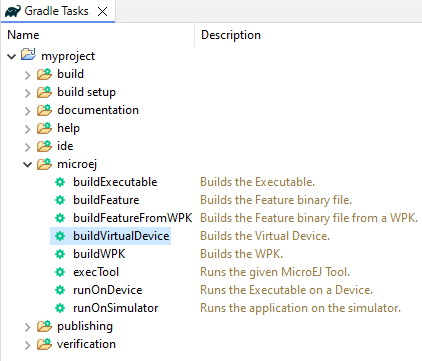Select the myproject tree label

(68, 56)
